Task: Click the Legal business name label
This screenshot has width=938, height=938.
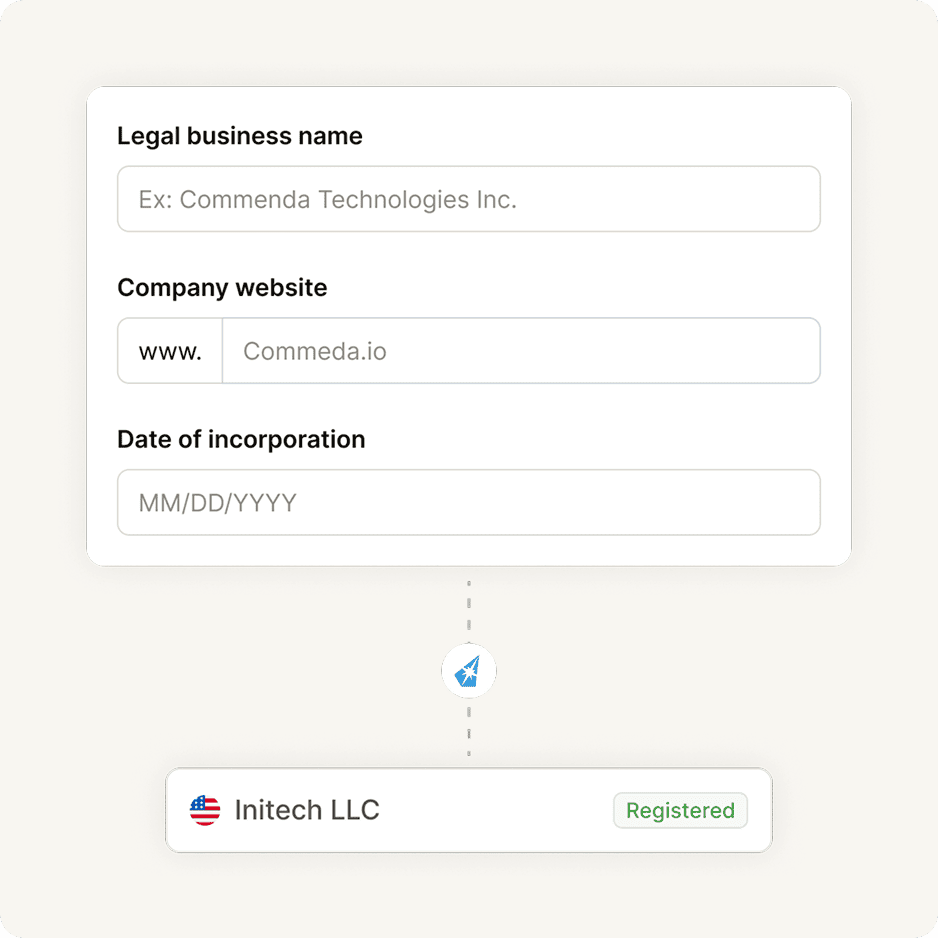Action: [x=240, y=136]
